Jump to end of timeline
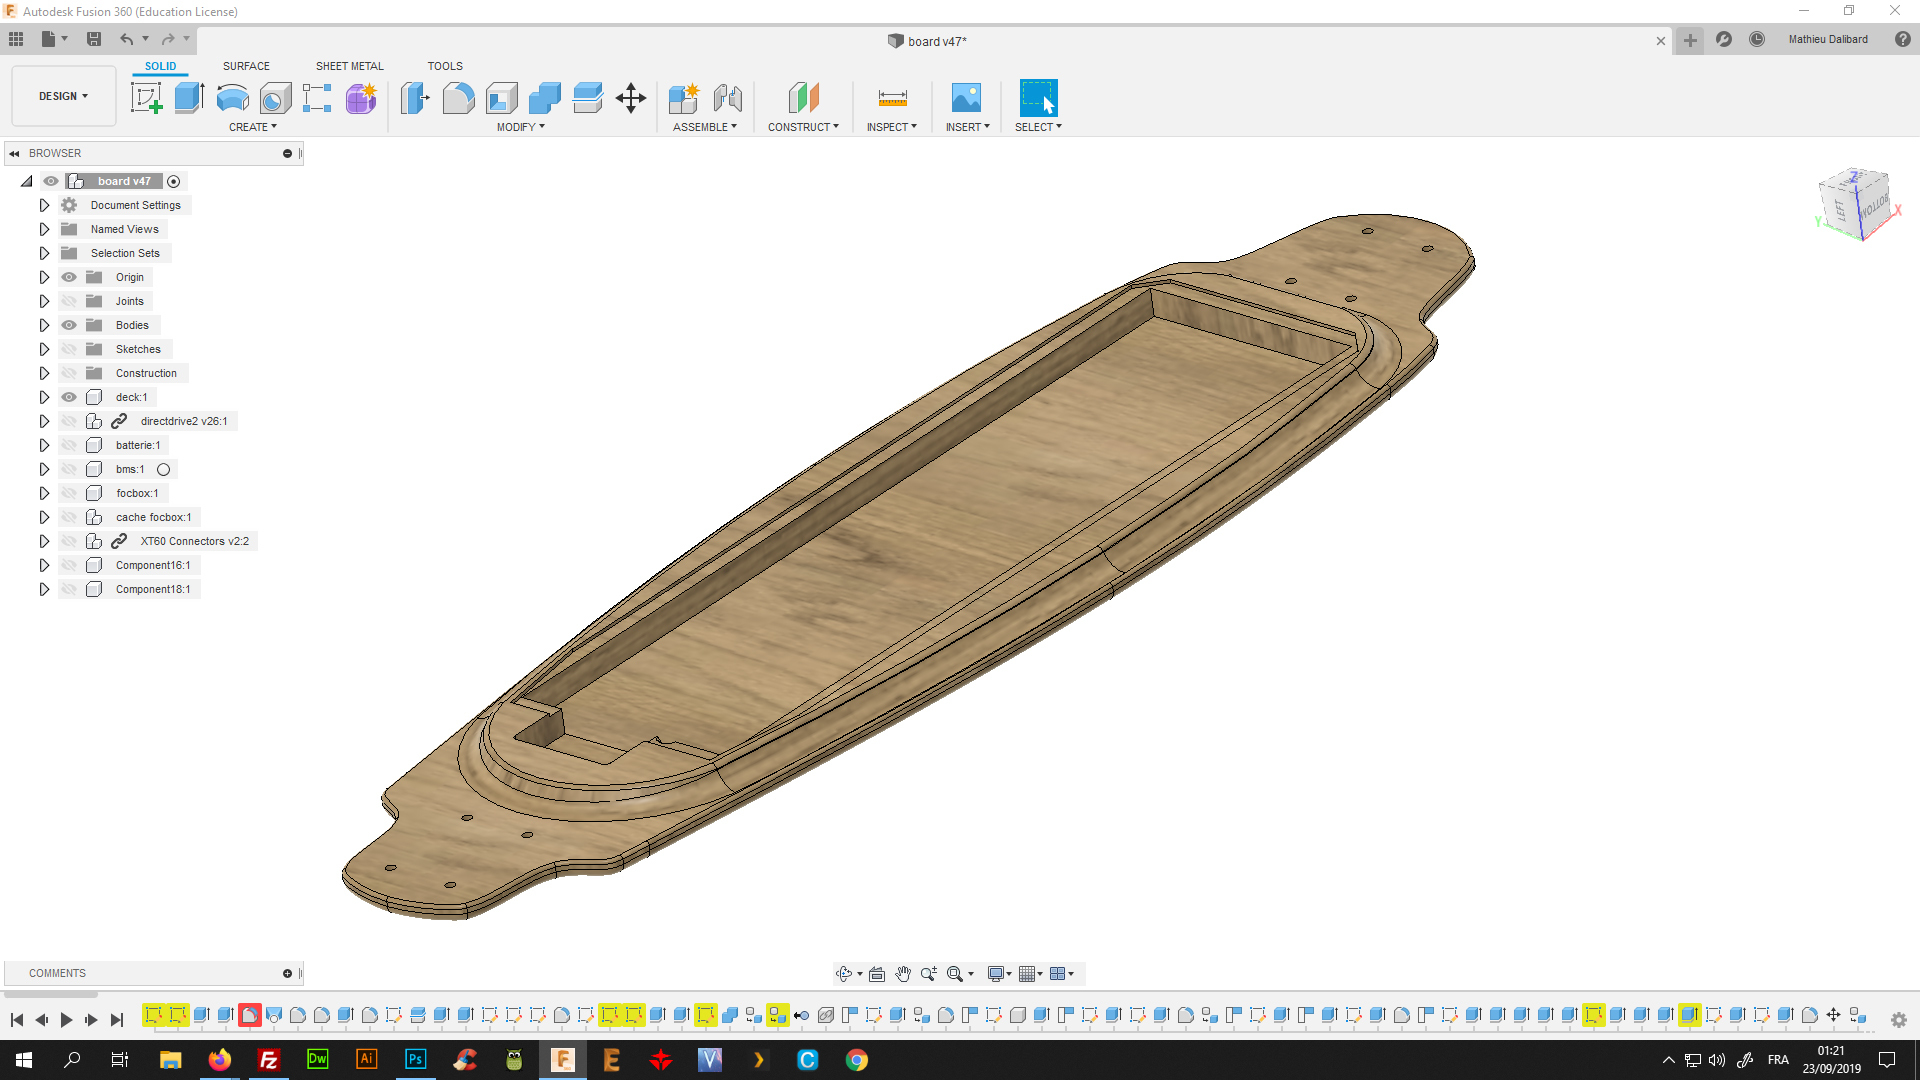 [116, 1020]
